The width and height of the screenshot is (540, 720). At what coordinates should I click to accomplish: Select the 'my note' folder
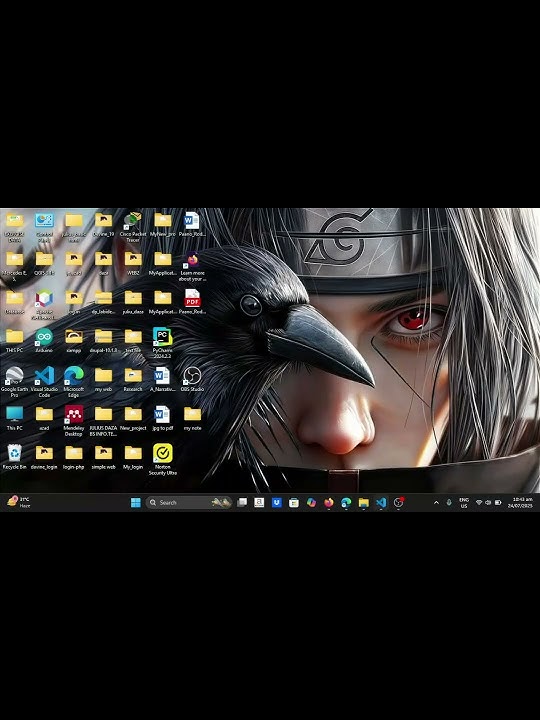tap(192, 418)
